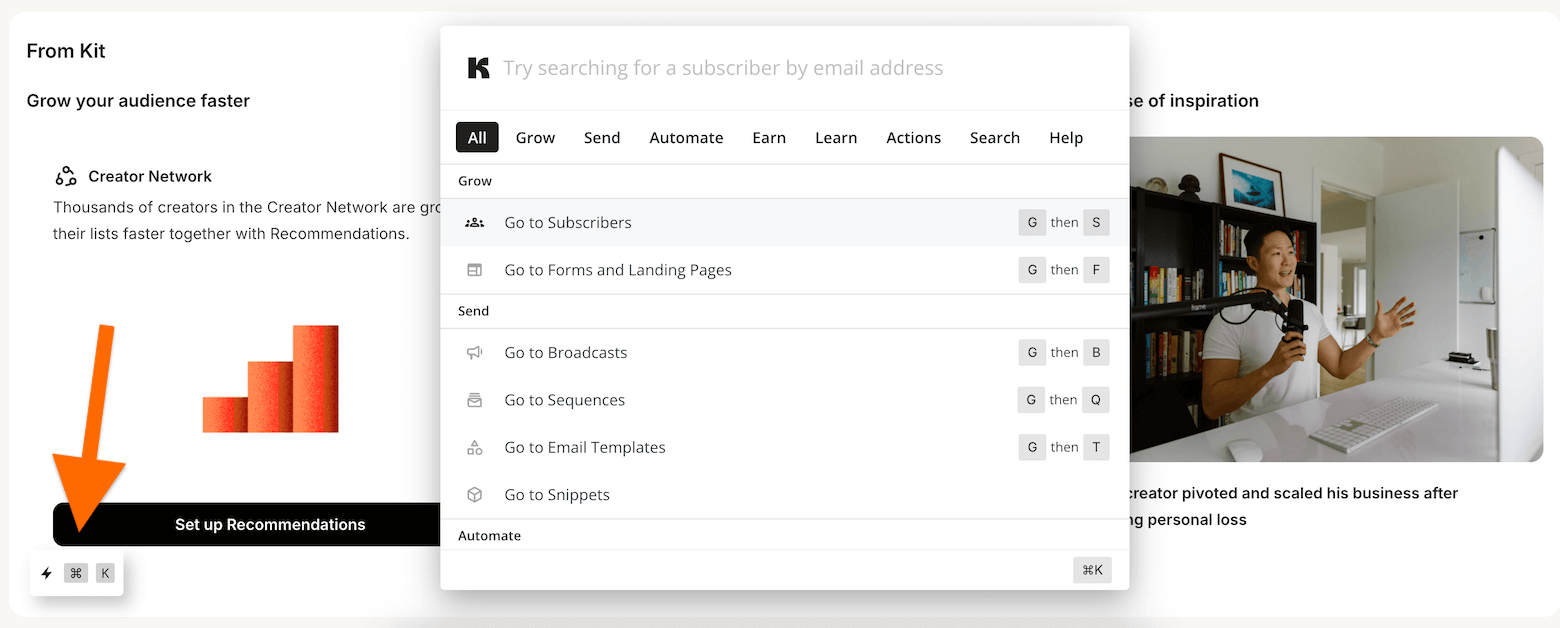Open the Search tab
Screen dimensions: 1560x628
(x=995, y=138)
